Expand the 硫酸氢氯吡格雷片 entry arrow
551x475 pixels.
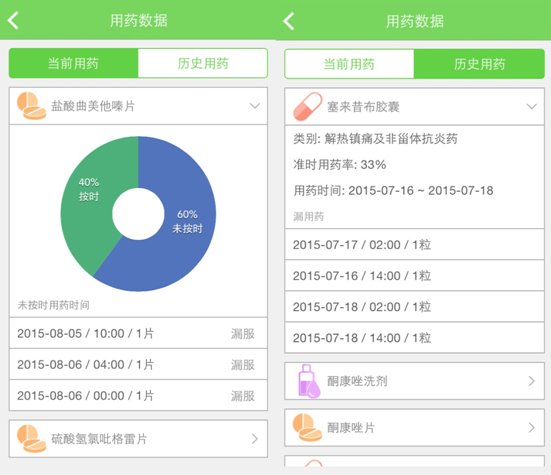[255, 439]
